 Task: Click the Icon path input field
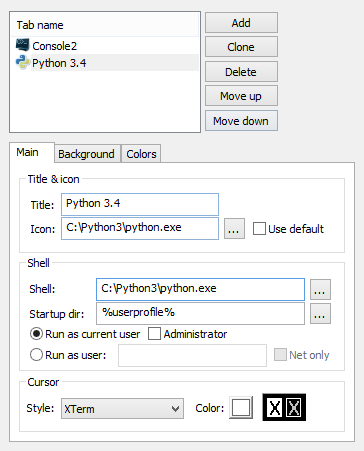tap(140, 229)
